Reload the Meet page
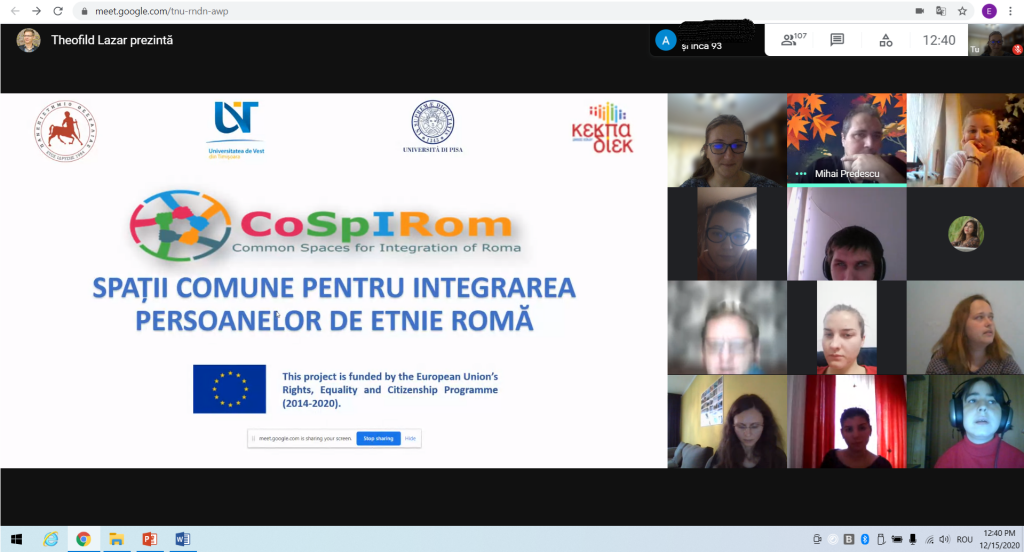Screen dimensions: 1024x552 click(58, 11)
